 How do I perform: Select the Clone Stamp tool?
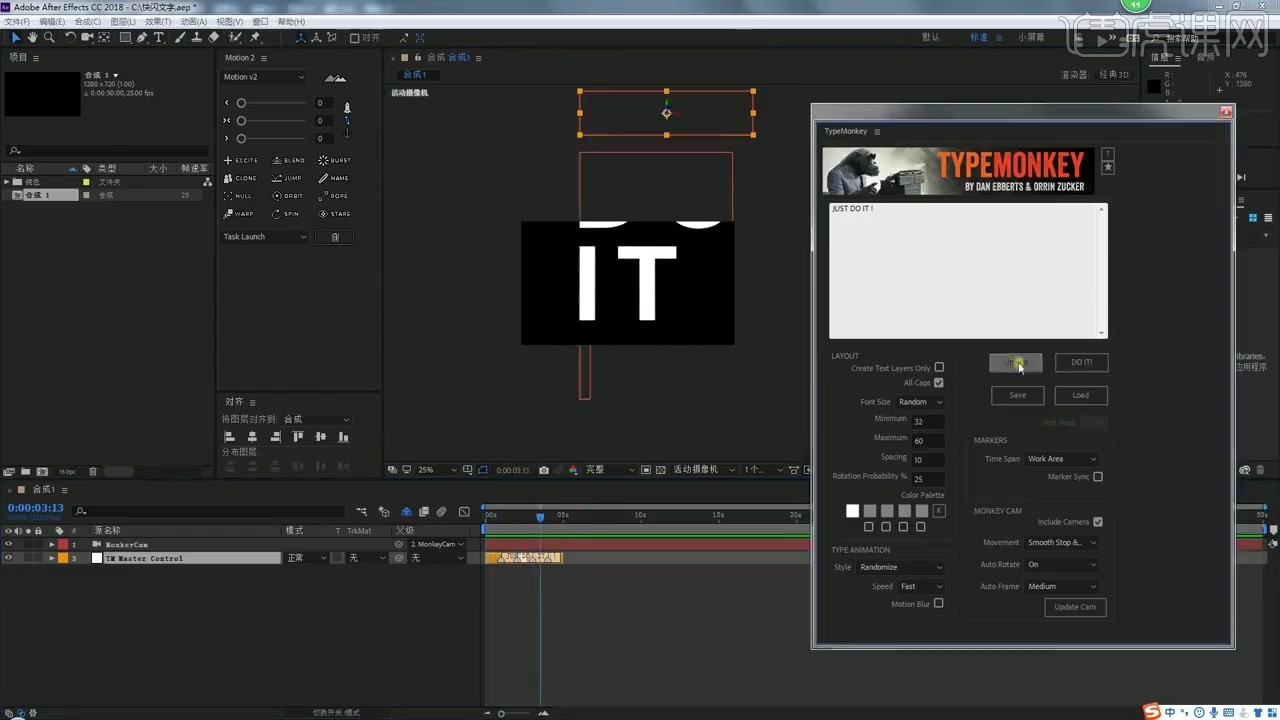coord(197,38)
